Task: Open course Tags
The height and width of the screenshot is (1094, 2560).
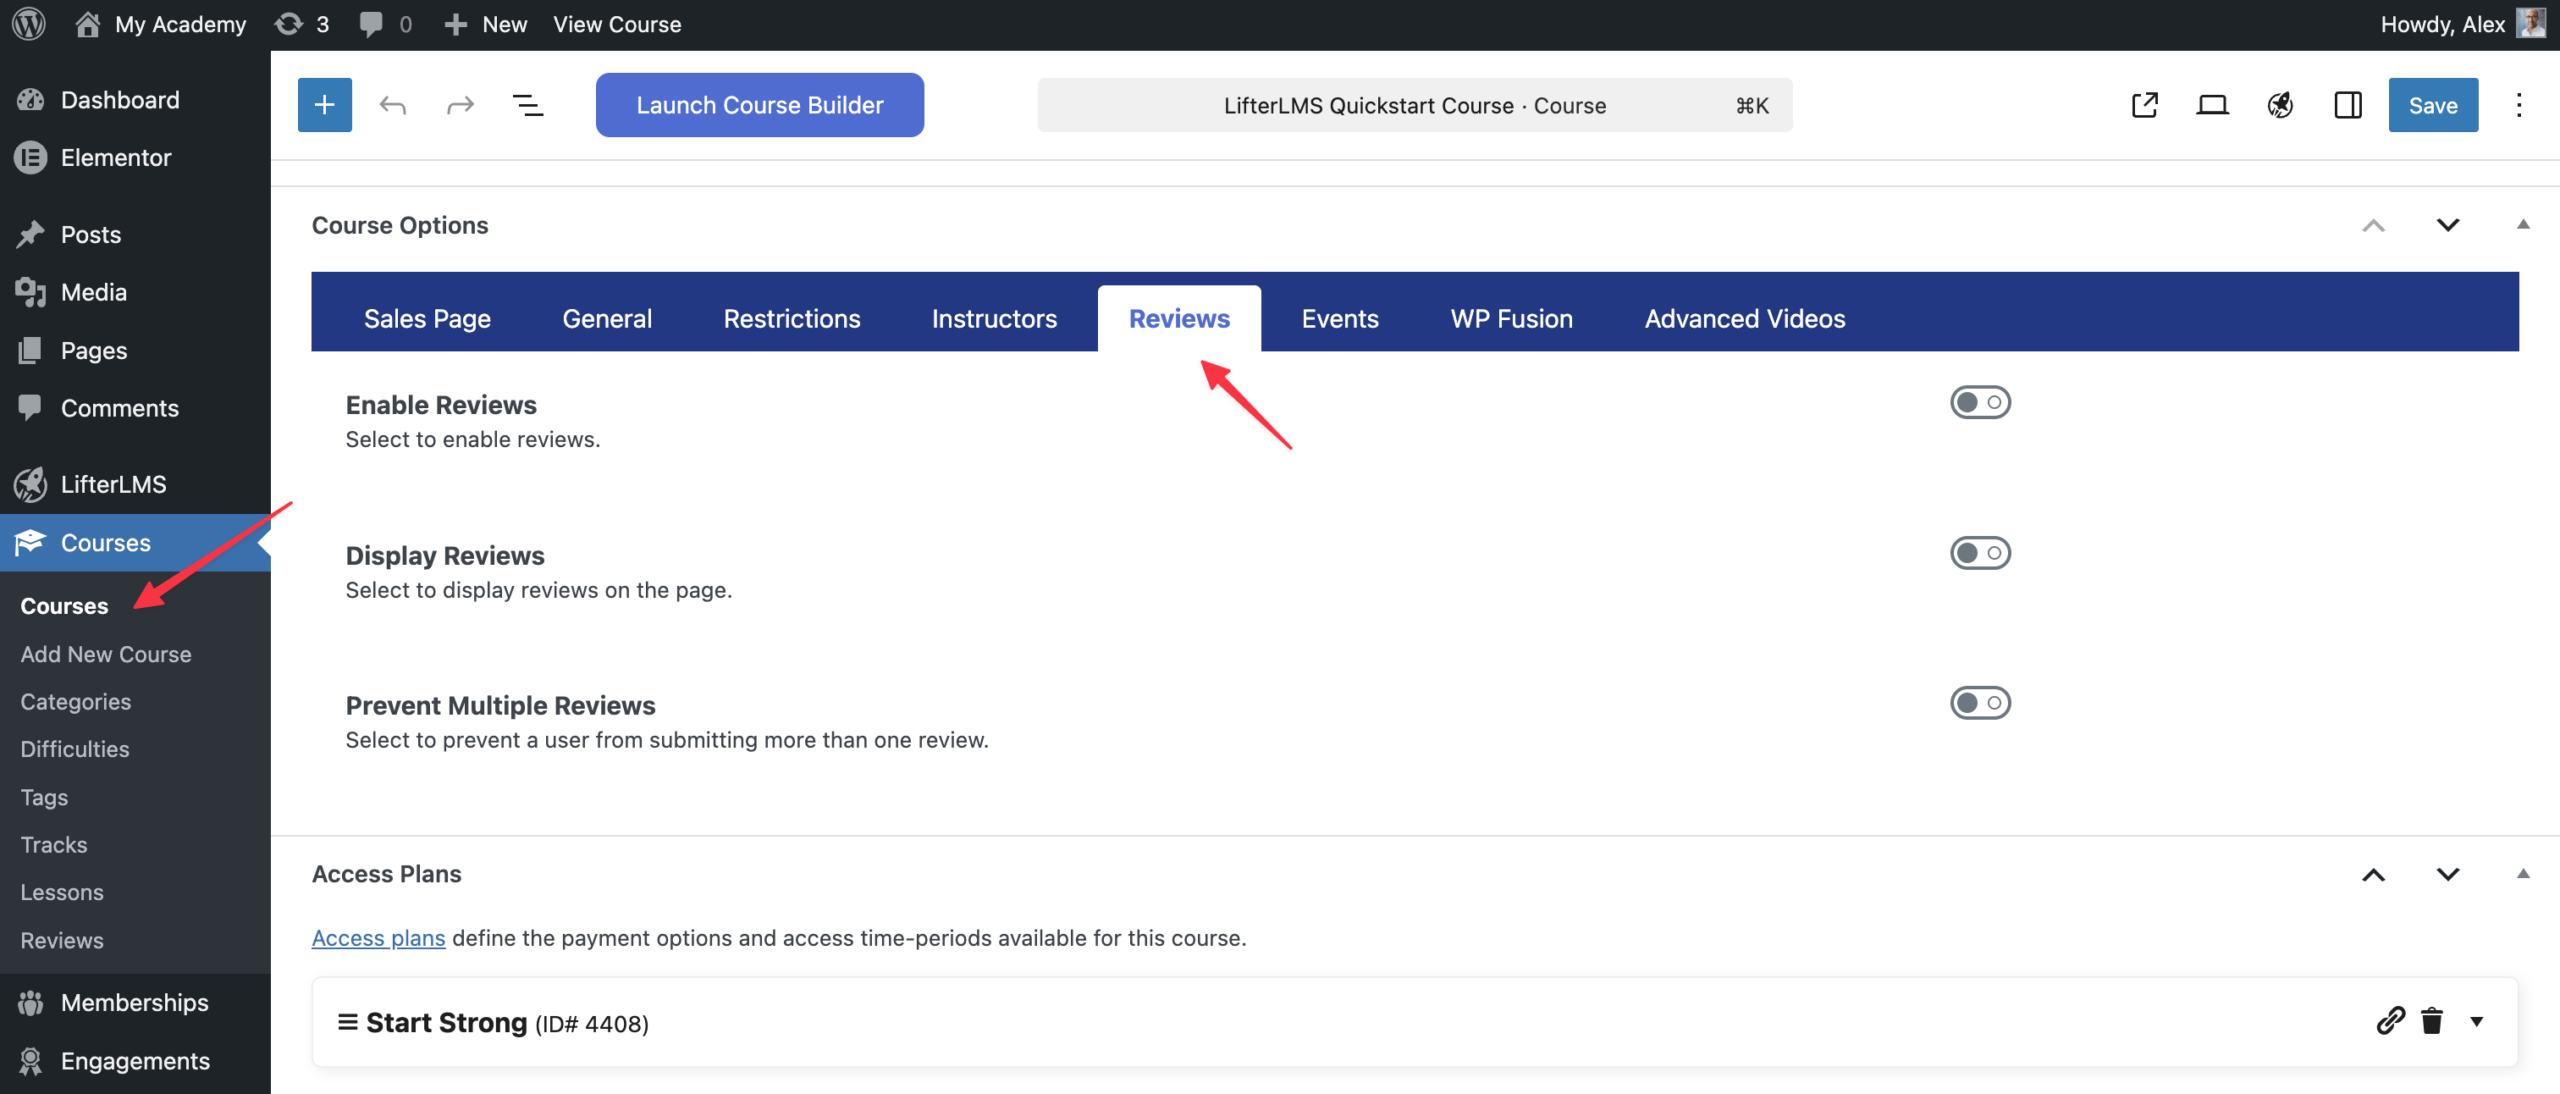Action: 44,797
